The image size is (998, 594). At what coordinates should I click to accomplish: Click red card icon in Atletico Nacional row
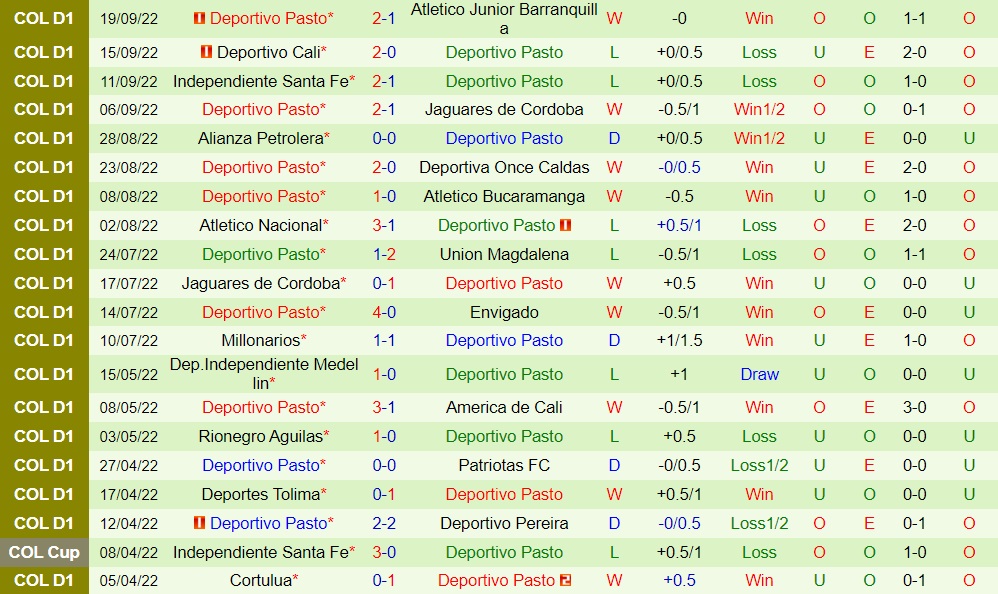pos(566,225)
